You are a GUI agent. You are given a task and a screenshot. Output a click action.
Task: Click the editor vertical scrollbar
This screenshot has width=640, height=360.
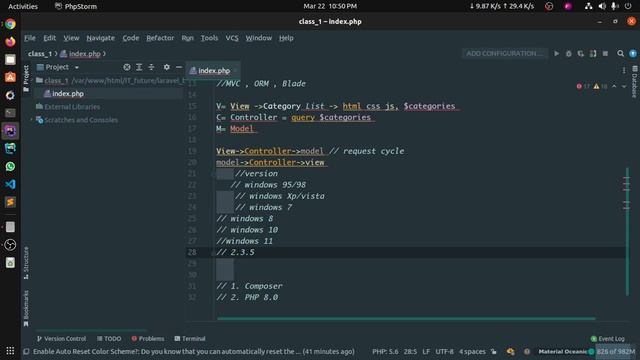click(x=627, y=231)
